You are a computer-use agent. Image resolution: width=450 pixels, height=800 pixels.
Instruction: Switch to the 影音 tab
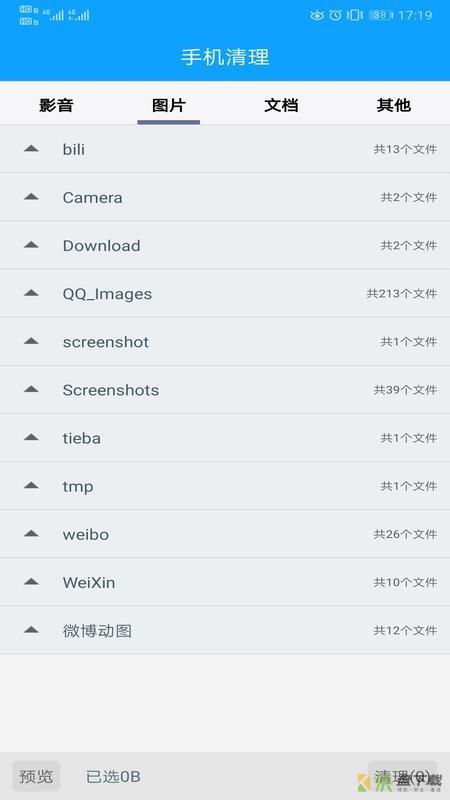pyautogui.click(x=56, y=105)
